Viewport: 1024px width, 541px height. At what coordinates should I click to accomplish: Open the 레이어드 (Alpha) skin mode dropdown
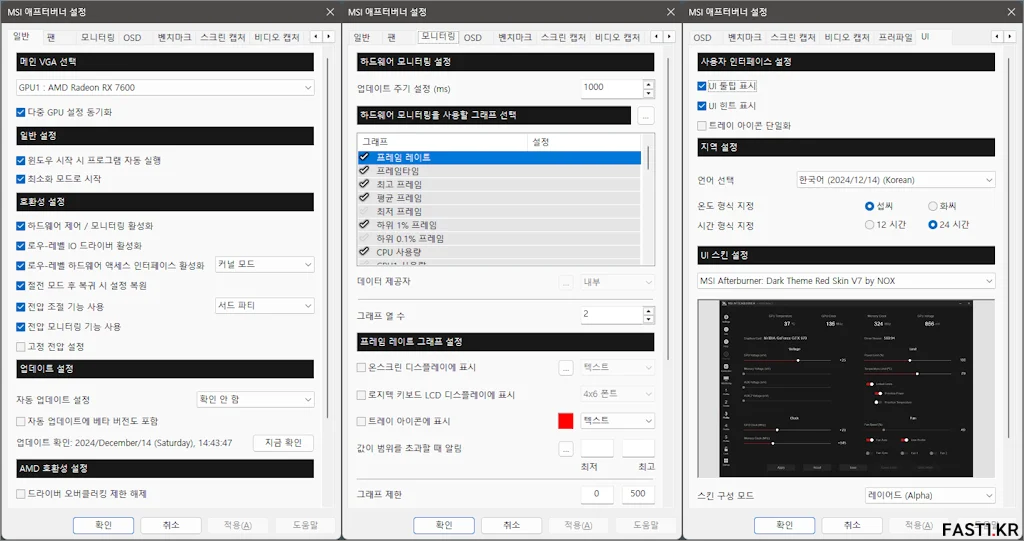click(x=930, y=495)
